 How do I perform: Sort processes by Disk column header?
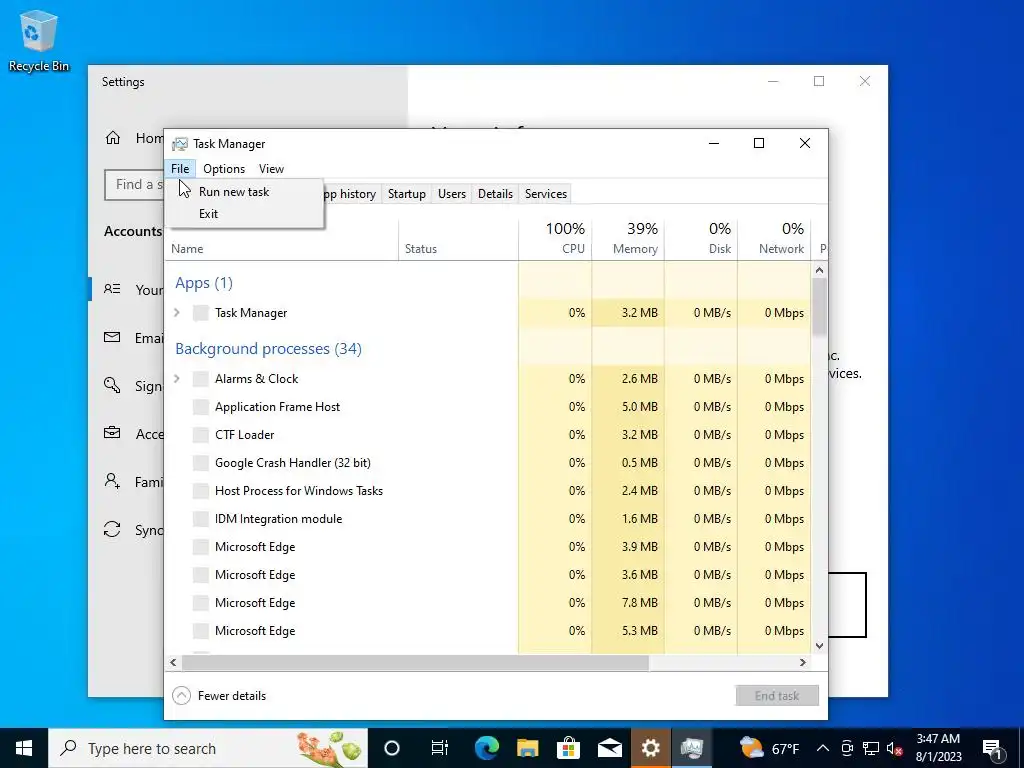click(x=701, y=238)
